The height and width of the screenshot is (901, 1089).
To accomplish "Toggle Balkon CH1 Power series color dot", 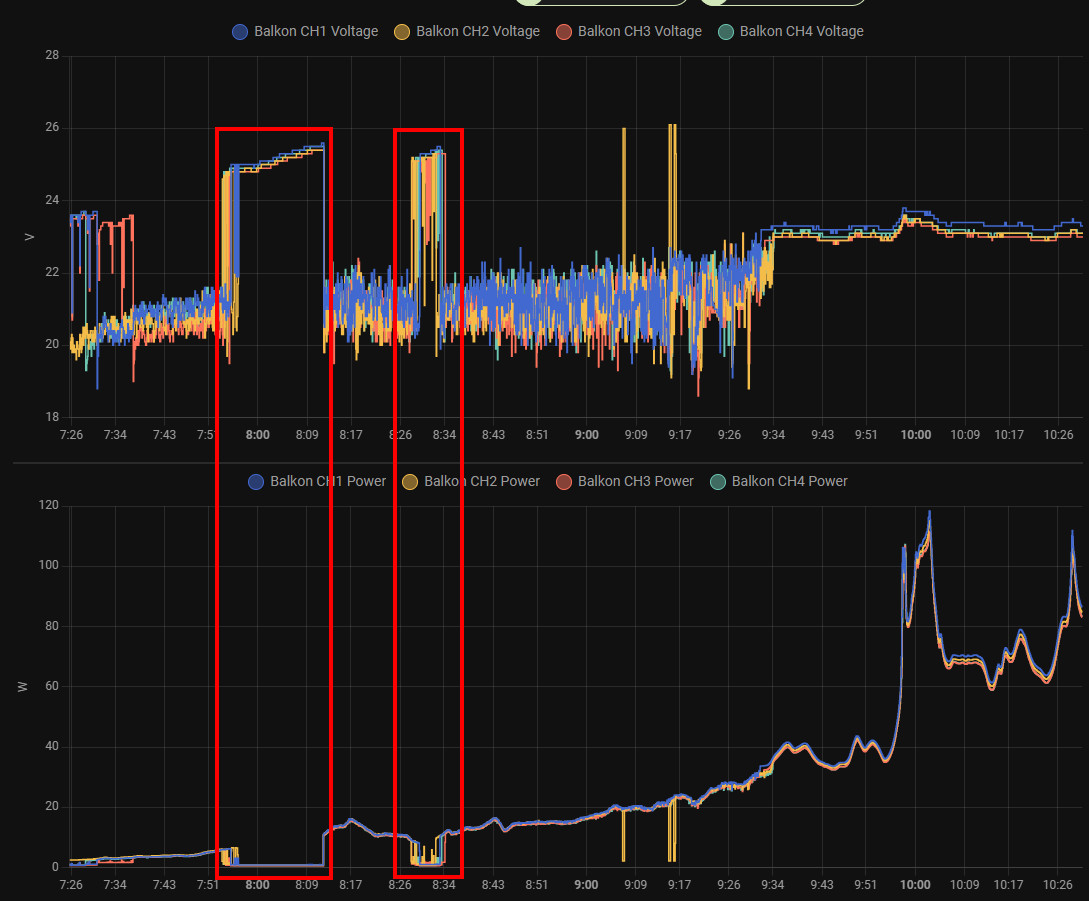I will point(256,482).
